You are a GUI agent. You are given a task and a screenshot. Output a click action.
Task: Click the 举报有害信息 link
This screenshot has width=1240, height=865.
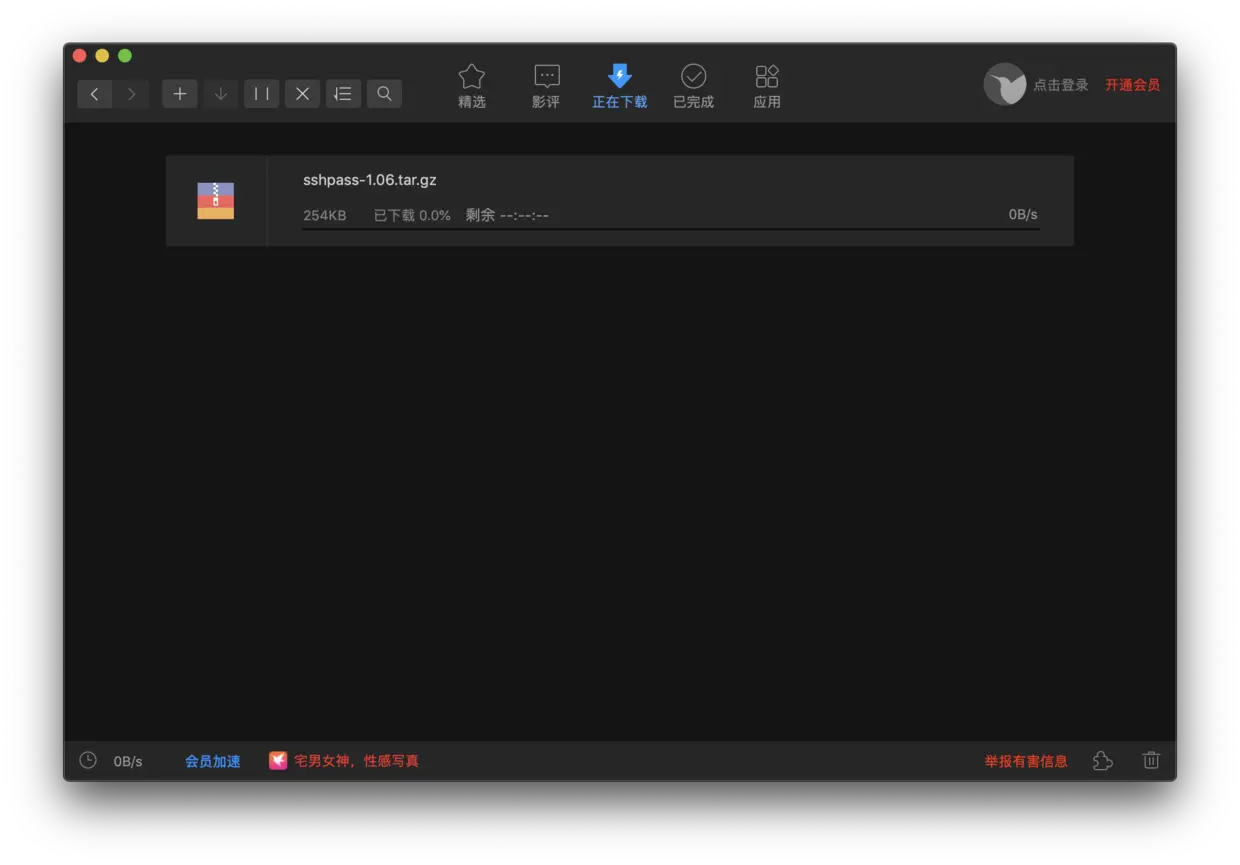(x=1026, y=761)
